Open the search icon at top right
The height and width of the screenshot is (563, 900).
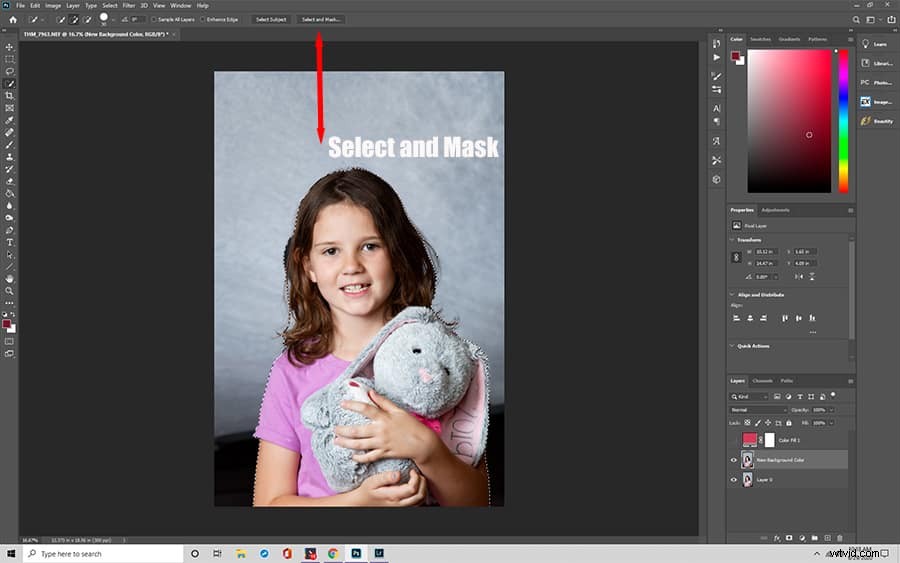coord(856,20)
